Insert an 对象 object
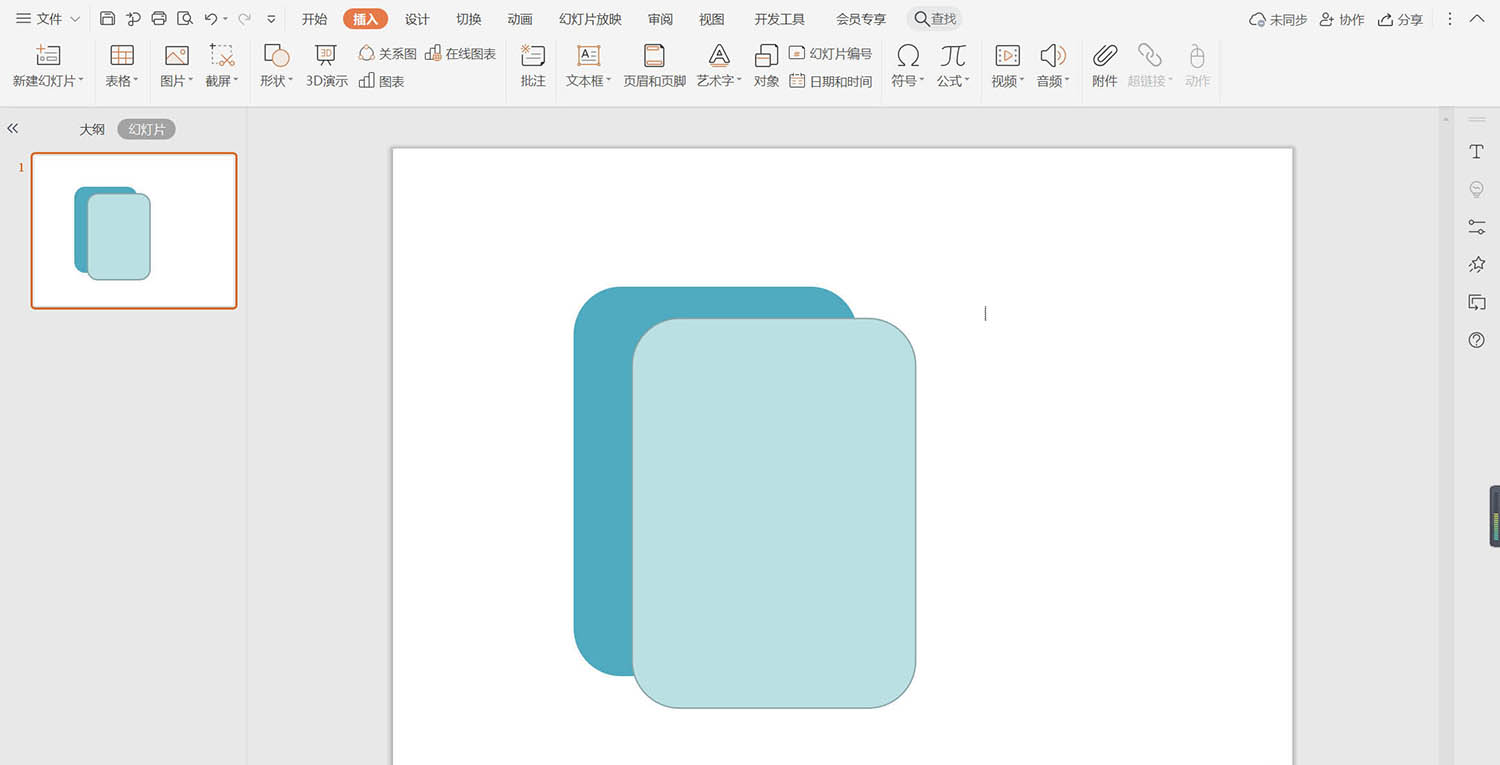 click(766, 64)
